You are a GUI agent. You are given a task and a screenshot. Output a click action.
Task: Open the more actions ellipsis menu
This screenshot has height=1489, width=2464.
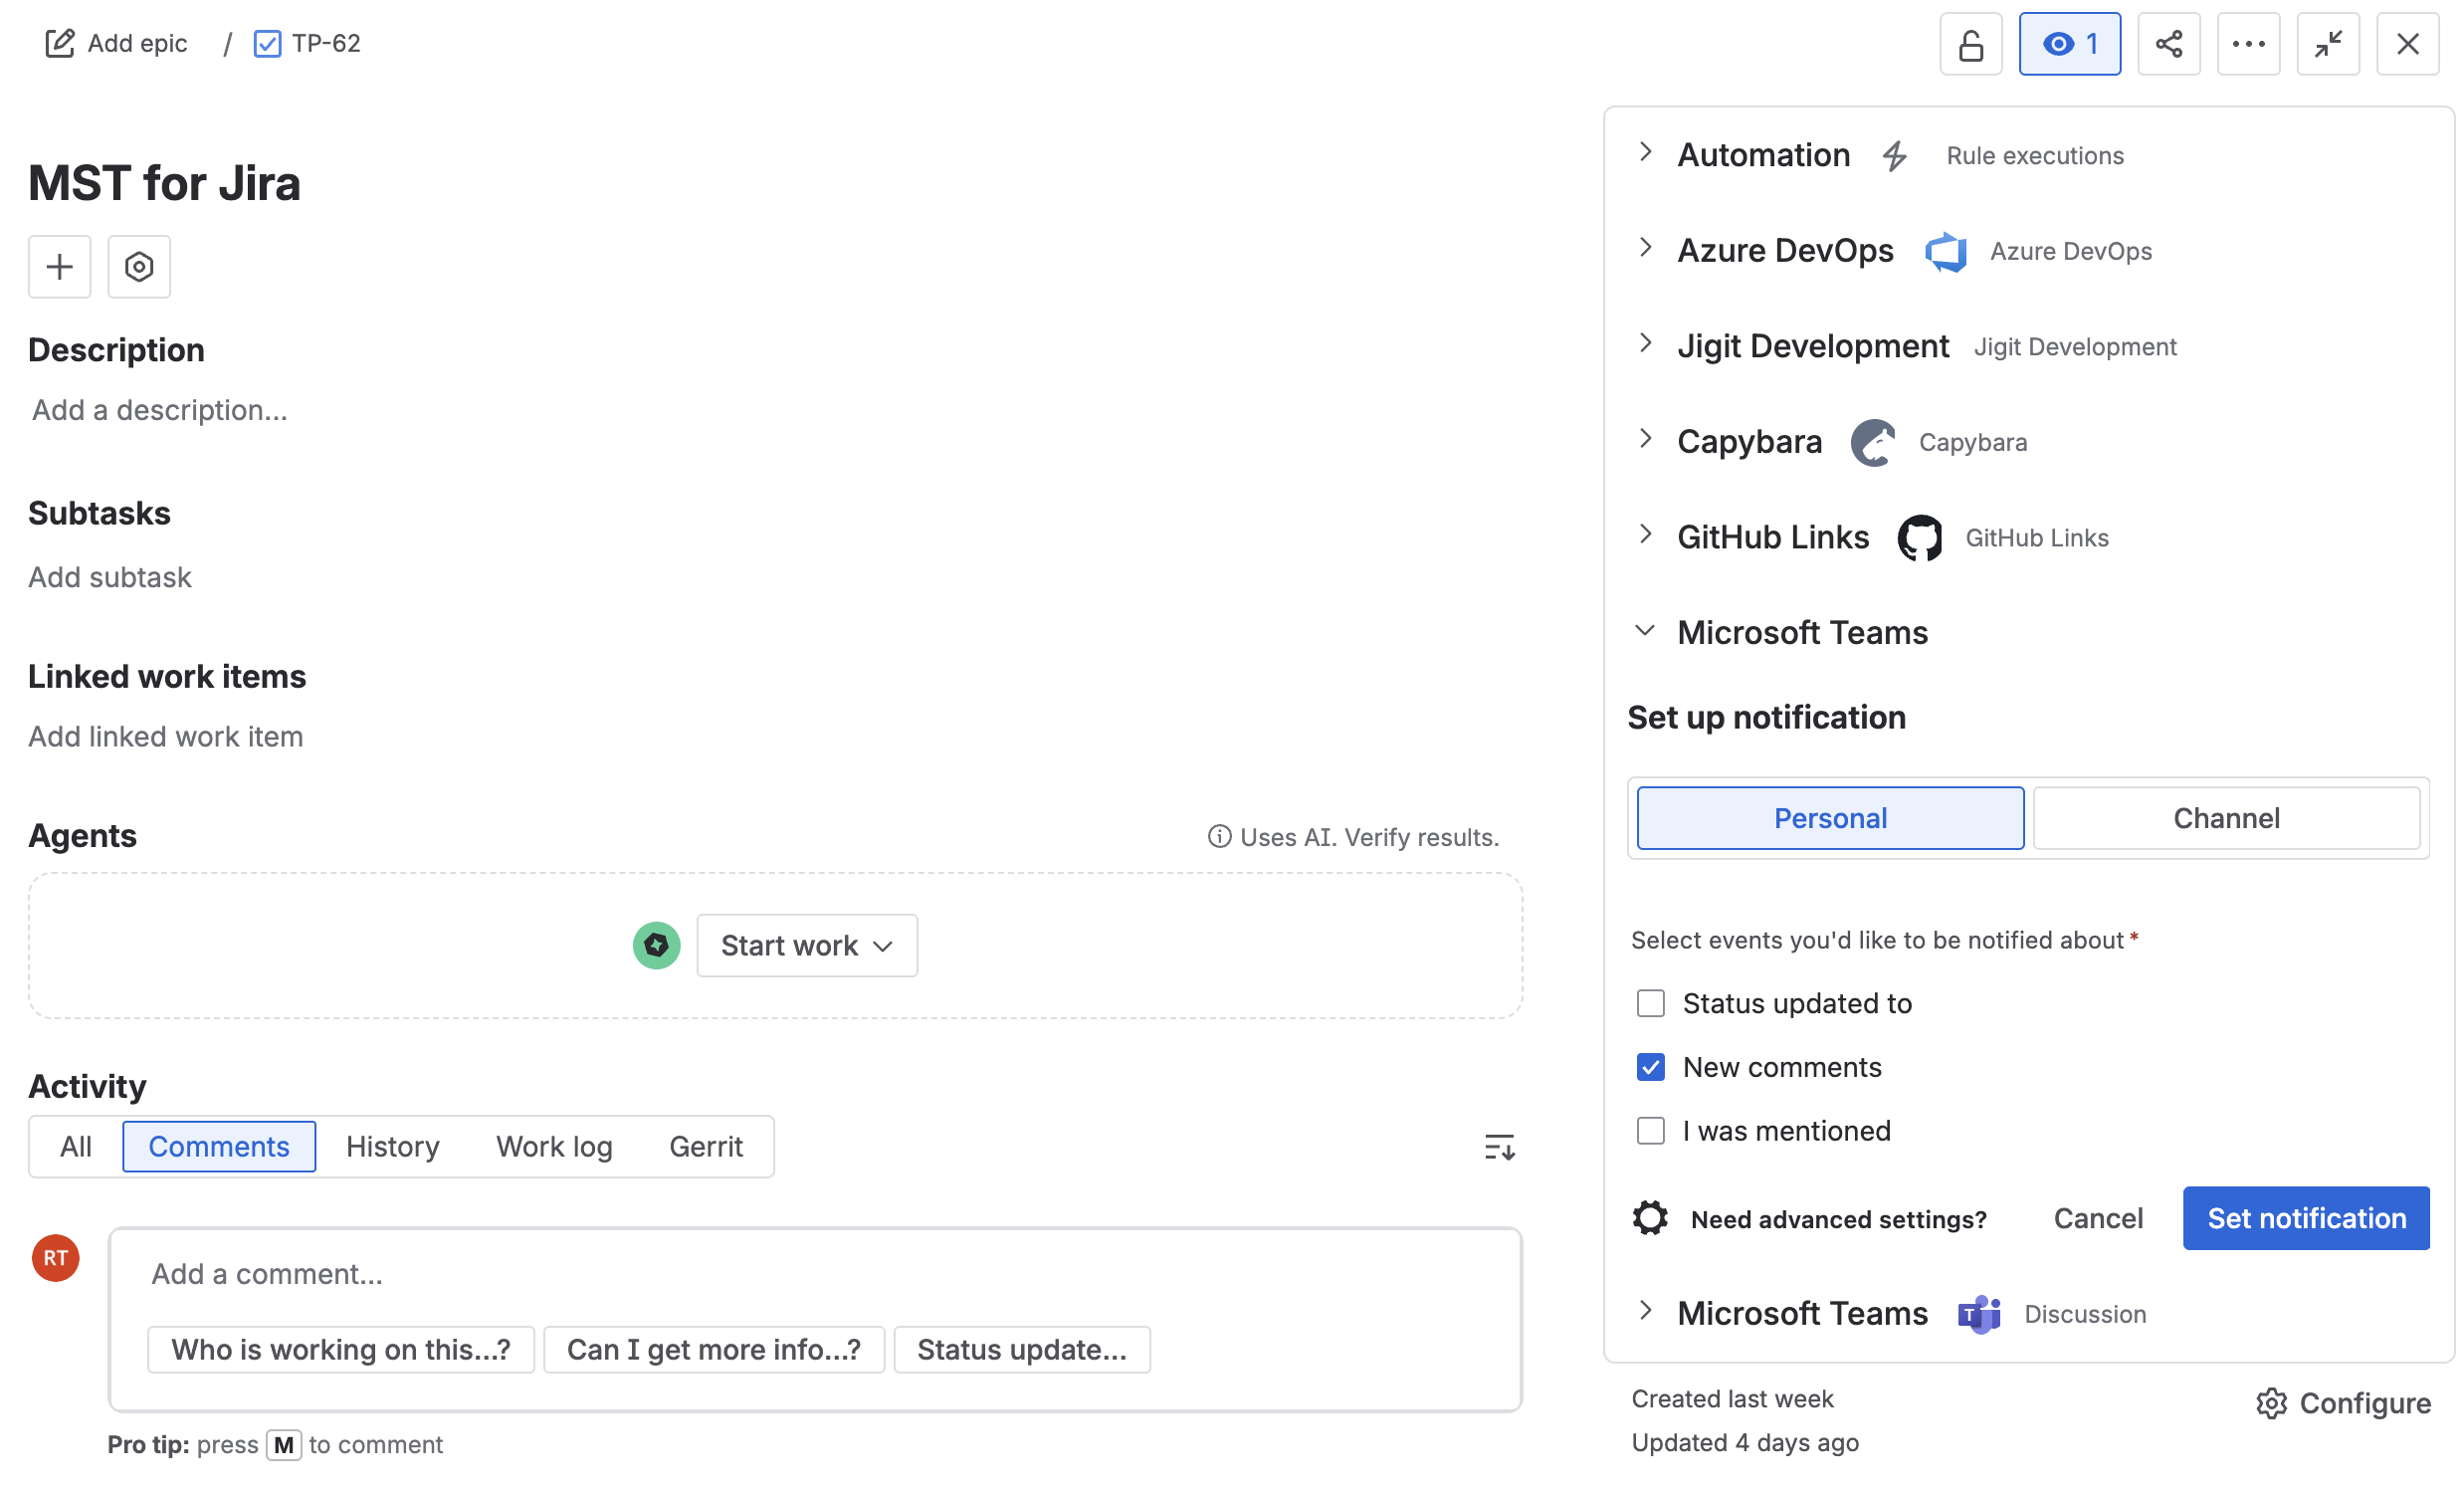(x=2248, y=44)
